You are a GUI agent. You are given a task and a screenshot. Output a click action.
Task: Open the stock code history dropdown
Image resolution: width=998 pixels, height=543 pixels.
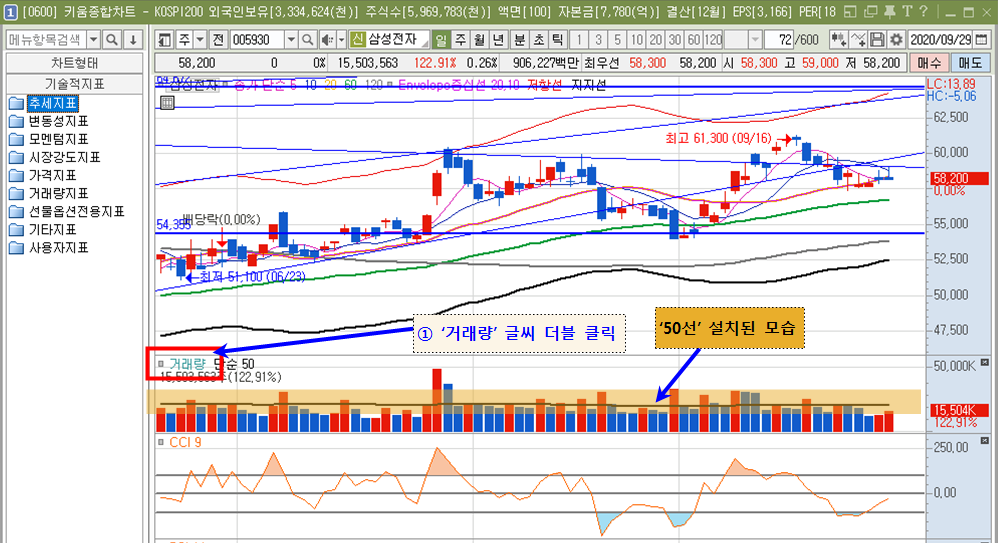pyautogui.click(x=291, y=40)
